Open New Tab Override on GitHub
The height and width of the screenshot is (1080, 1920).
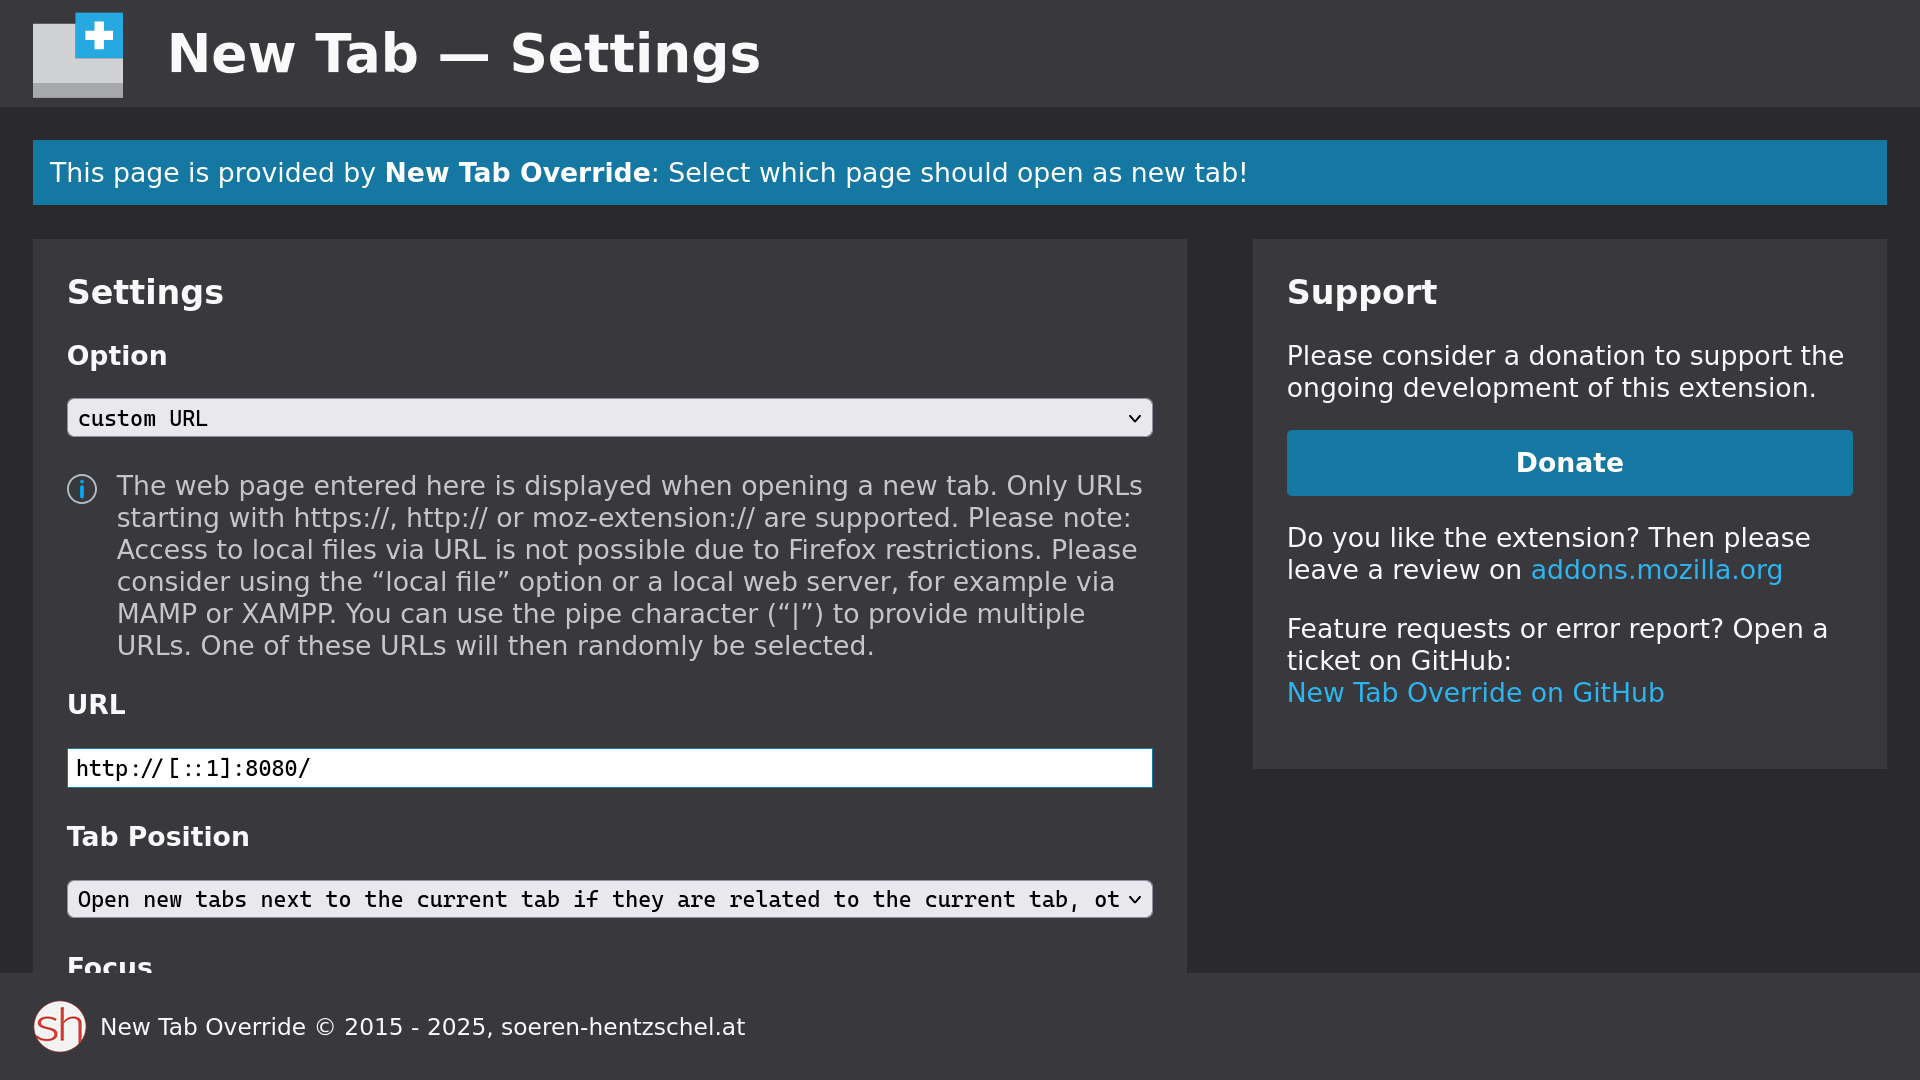pyautogui.click(x=1476, y=692)
